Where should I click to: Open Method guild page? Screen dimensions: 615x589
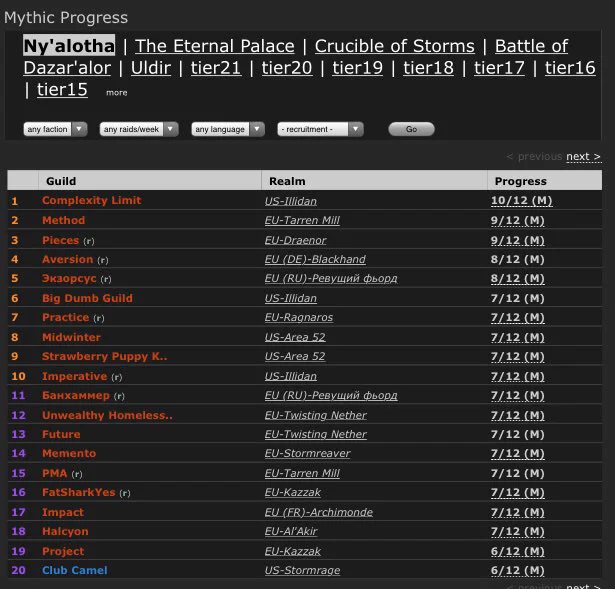(x=64, y=220)
